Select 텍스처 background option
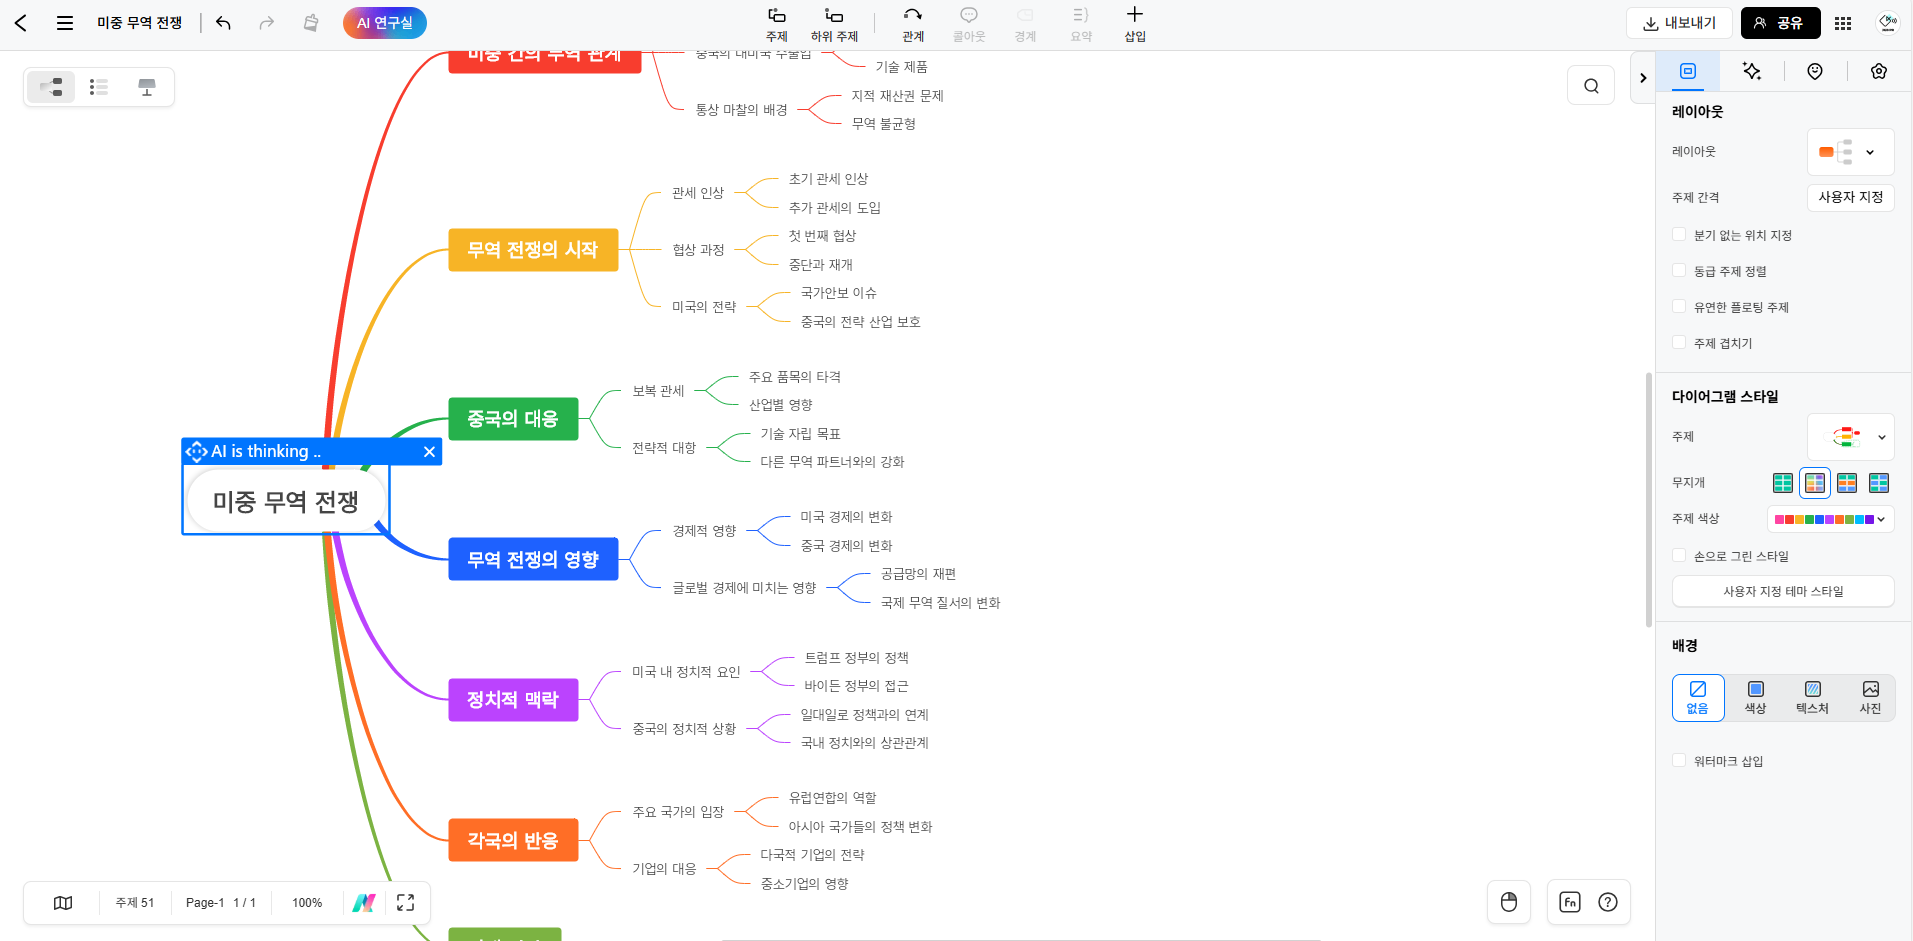Viewport: 1913px width, 941px height. pos(1812,698)
